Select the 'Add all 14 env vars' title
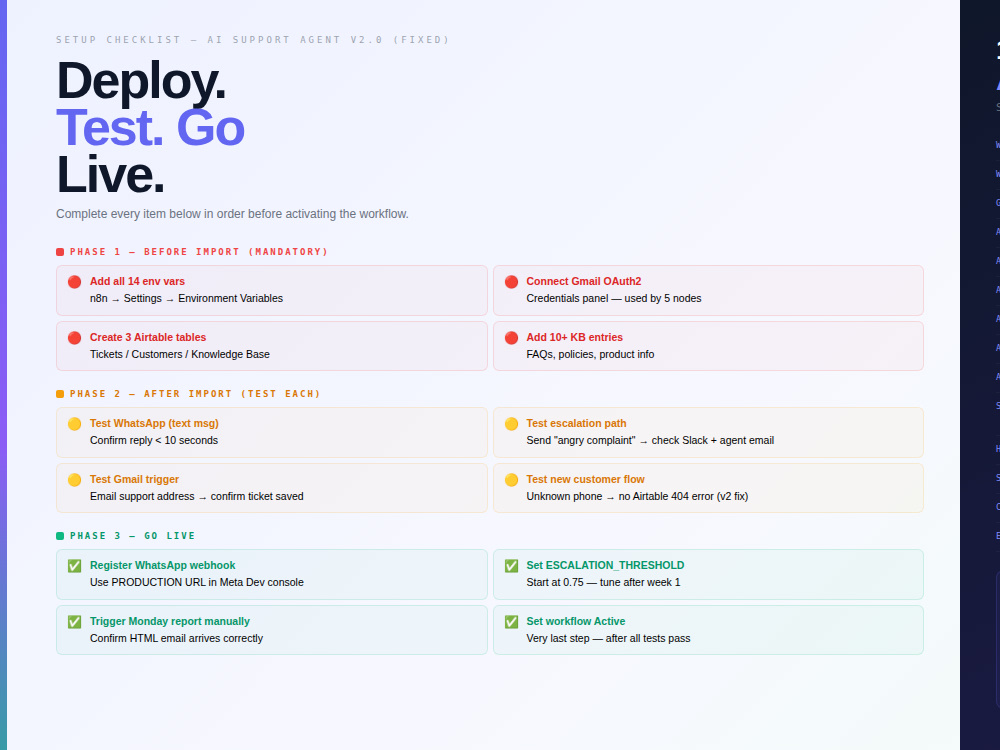Screen dimensions: 1000x750 pos(137,281)
